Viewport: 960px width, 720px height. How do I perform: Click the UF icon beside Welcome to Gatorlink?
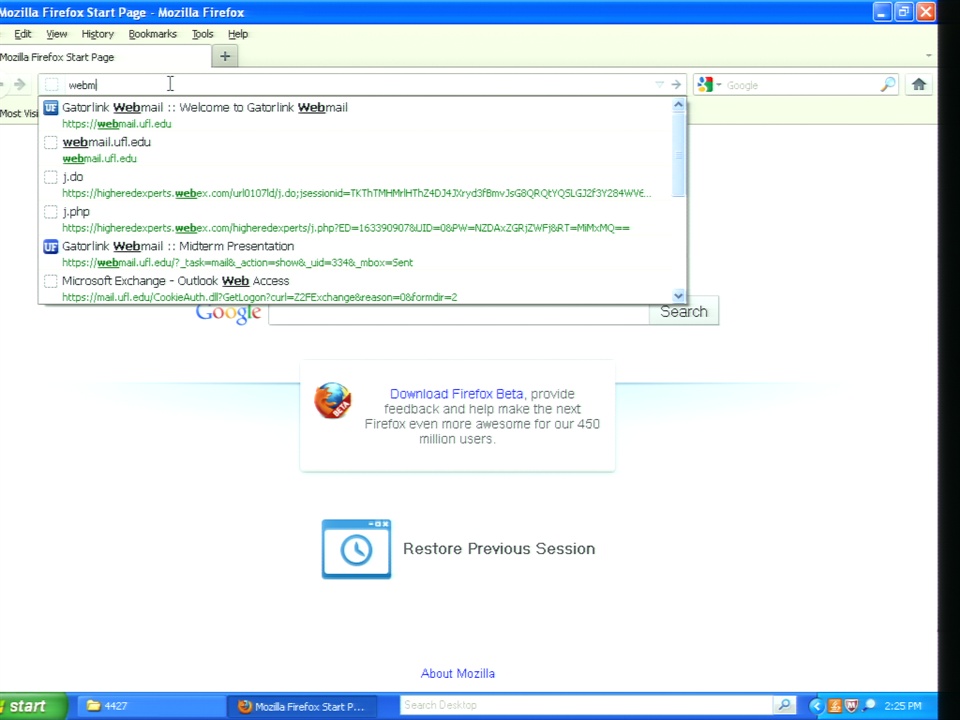(x=51, y=108)
